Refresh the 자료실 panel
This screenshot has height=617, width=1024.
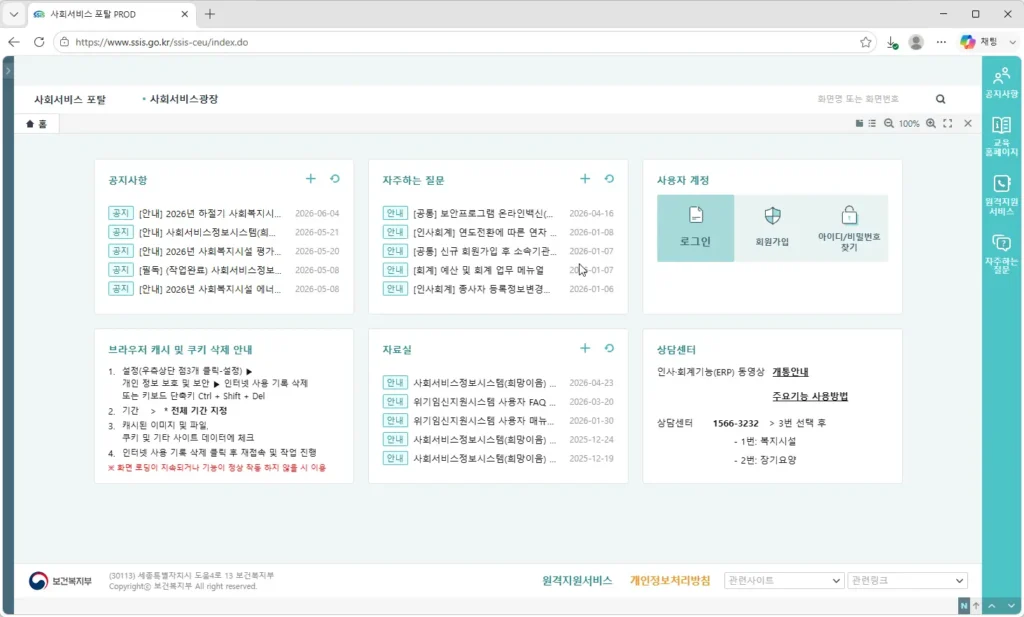(x=609, y=349)
